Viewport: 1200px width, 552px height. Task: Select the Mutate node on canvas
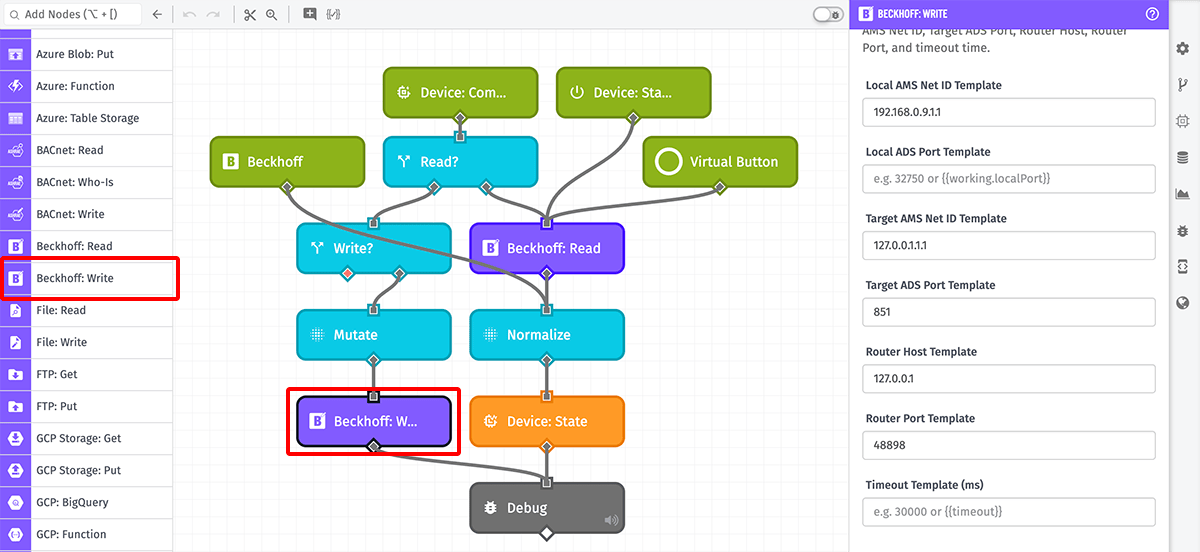374,335
